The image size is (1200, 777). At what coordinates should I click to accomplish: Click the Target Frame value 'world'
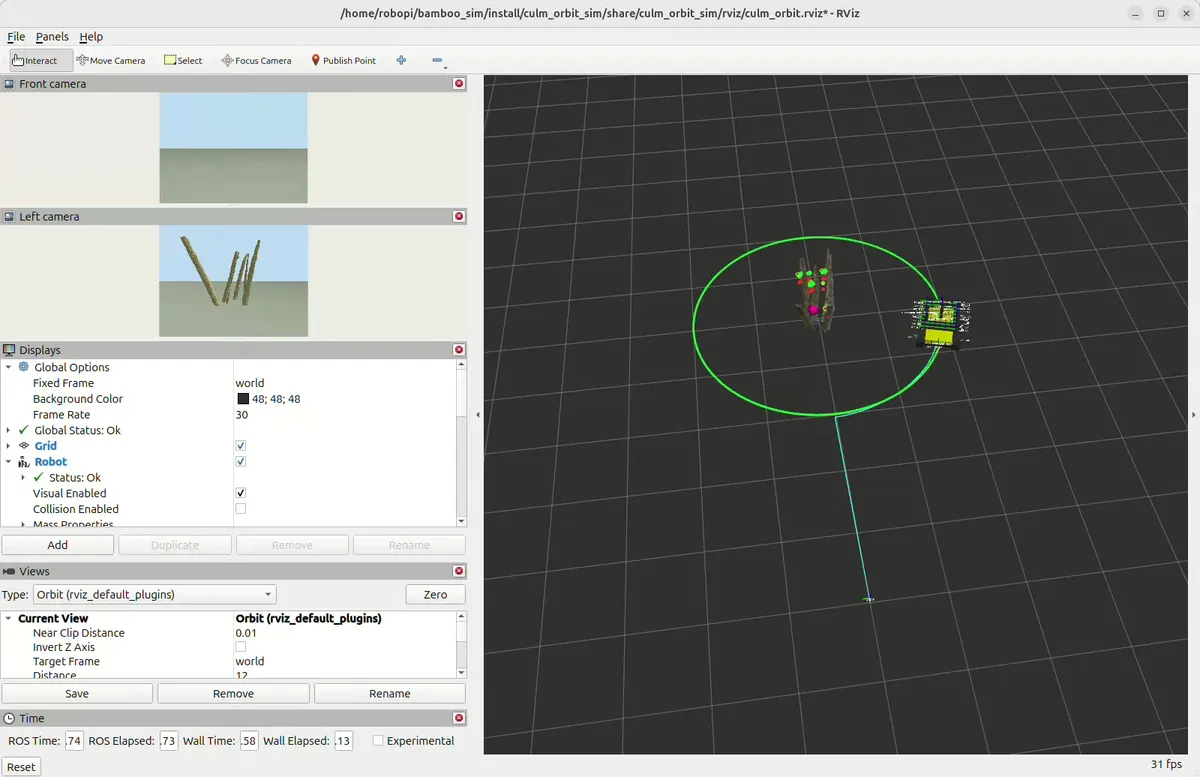pos(250,661)
